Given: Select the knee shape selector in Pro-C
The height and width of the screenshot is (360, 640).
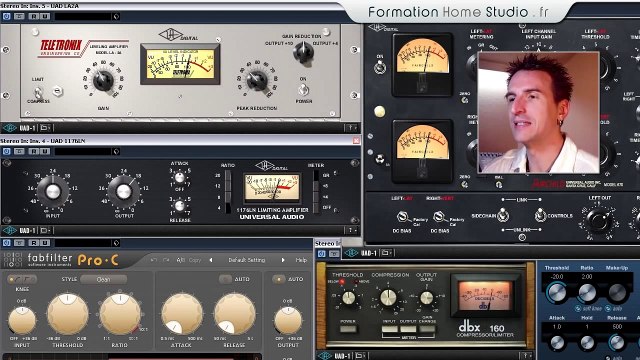Looking at the screenshot, I should click(22, 280).
